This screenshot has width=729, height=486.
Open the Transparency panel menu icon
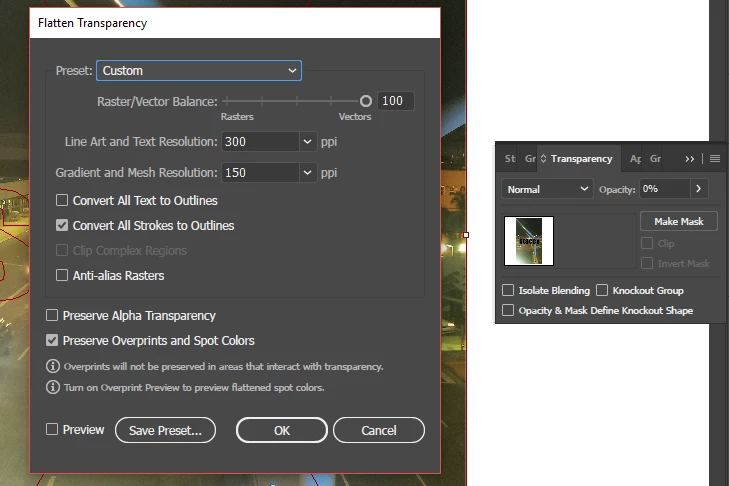coord(715,159)
